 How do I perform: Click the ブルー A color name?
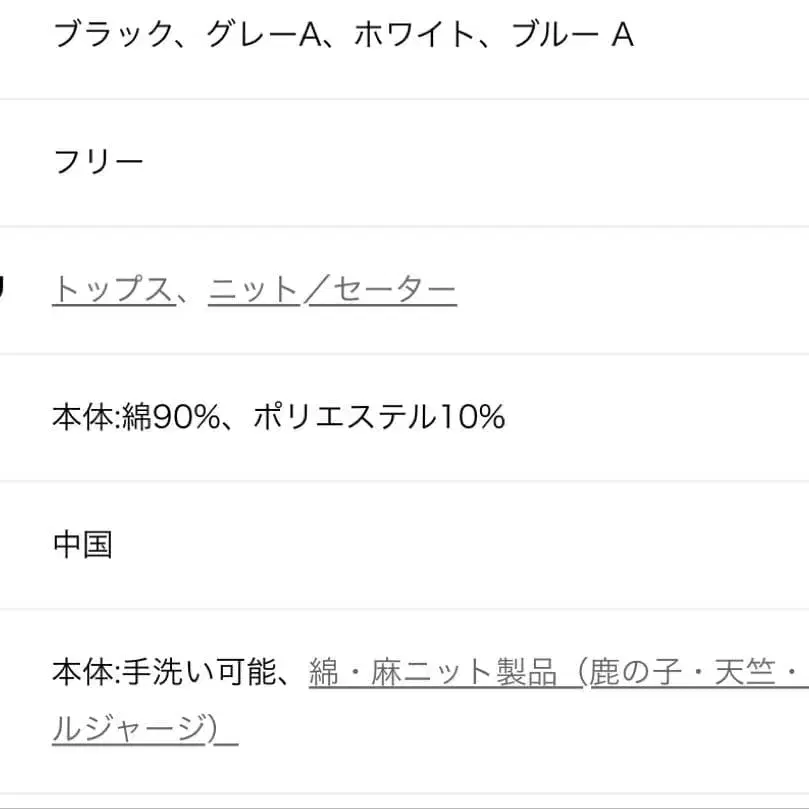(x=572, y=36)
